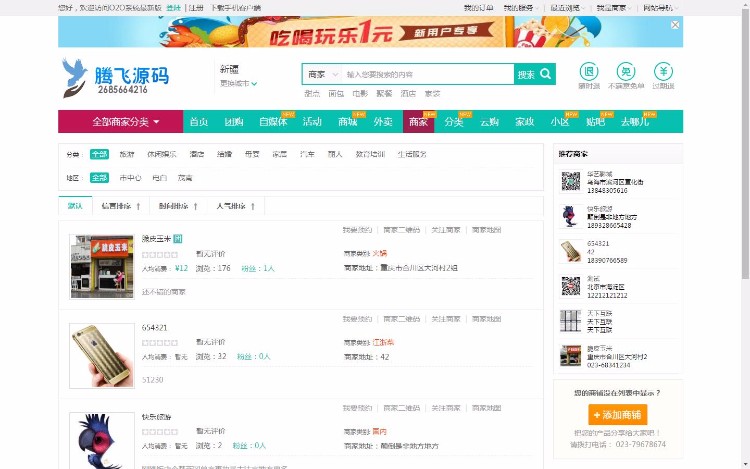Click the 脆皮玉米 merchant title

(156, 239)
